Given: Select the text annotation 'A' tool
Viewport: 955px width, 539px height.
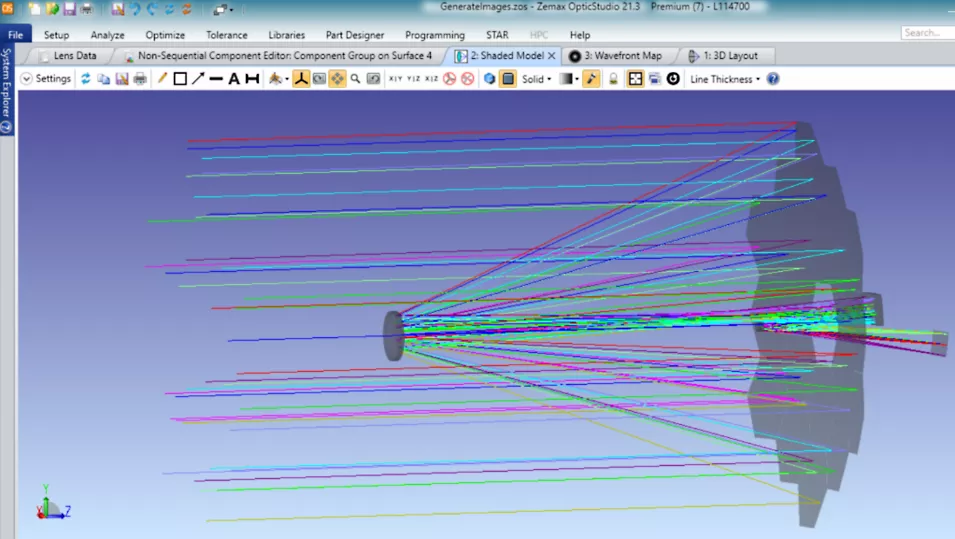Looking at the screenshot, I should pos(234,79).
